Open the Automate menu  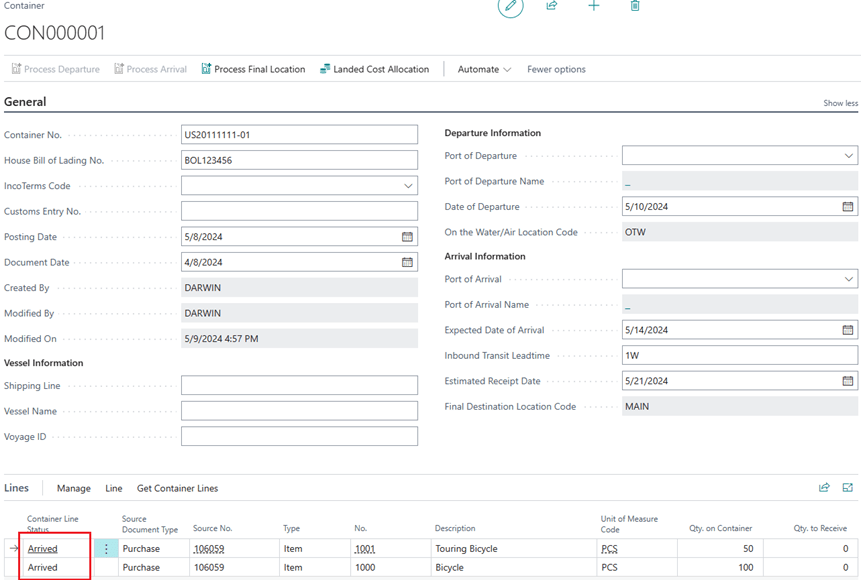pyautogui.click(x=484, y=69)
